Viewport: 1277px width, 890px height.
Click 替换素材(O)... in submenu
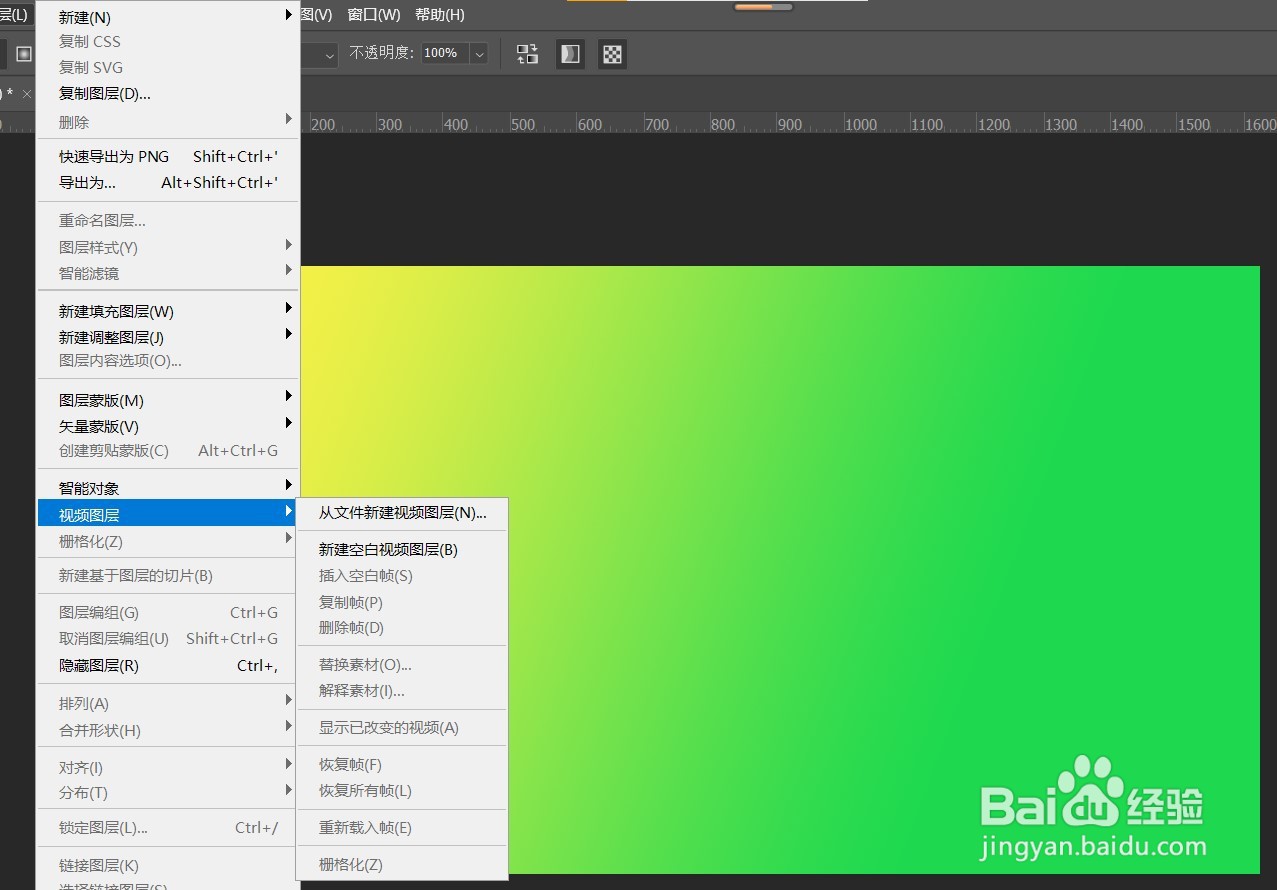click(x=402, y=664)
